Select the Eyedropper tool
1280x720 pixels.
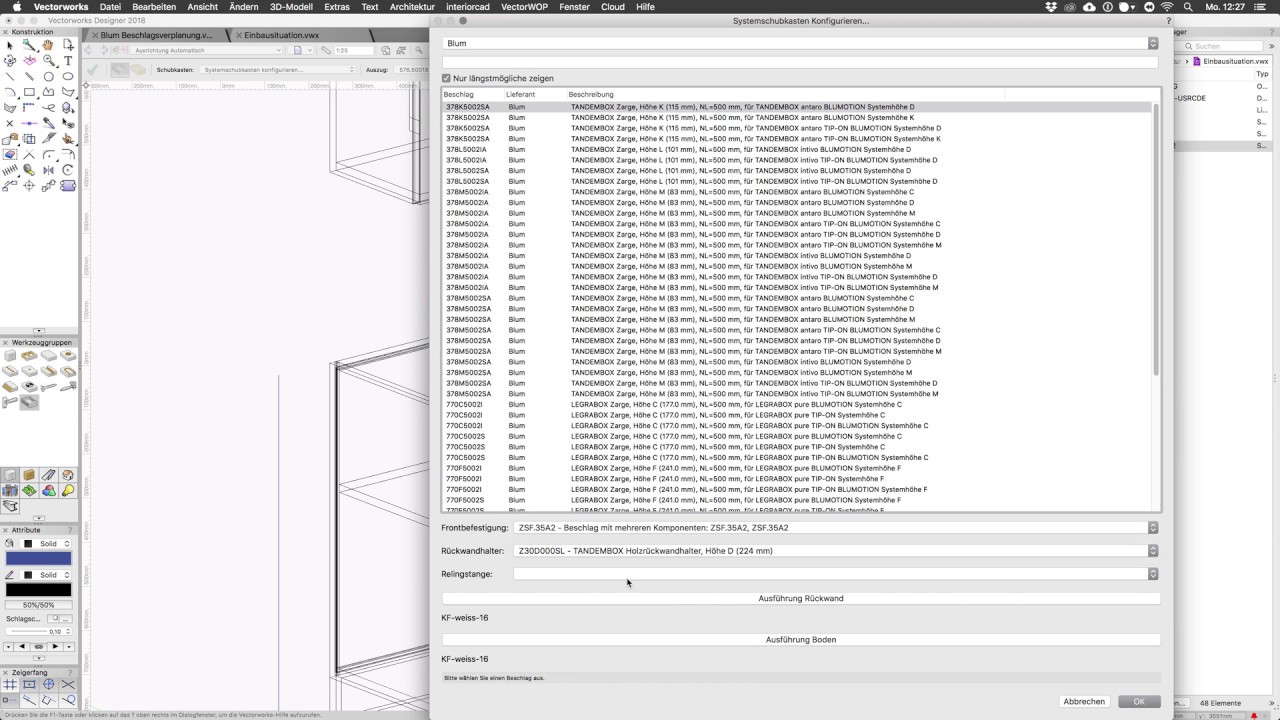coord(48,124)
